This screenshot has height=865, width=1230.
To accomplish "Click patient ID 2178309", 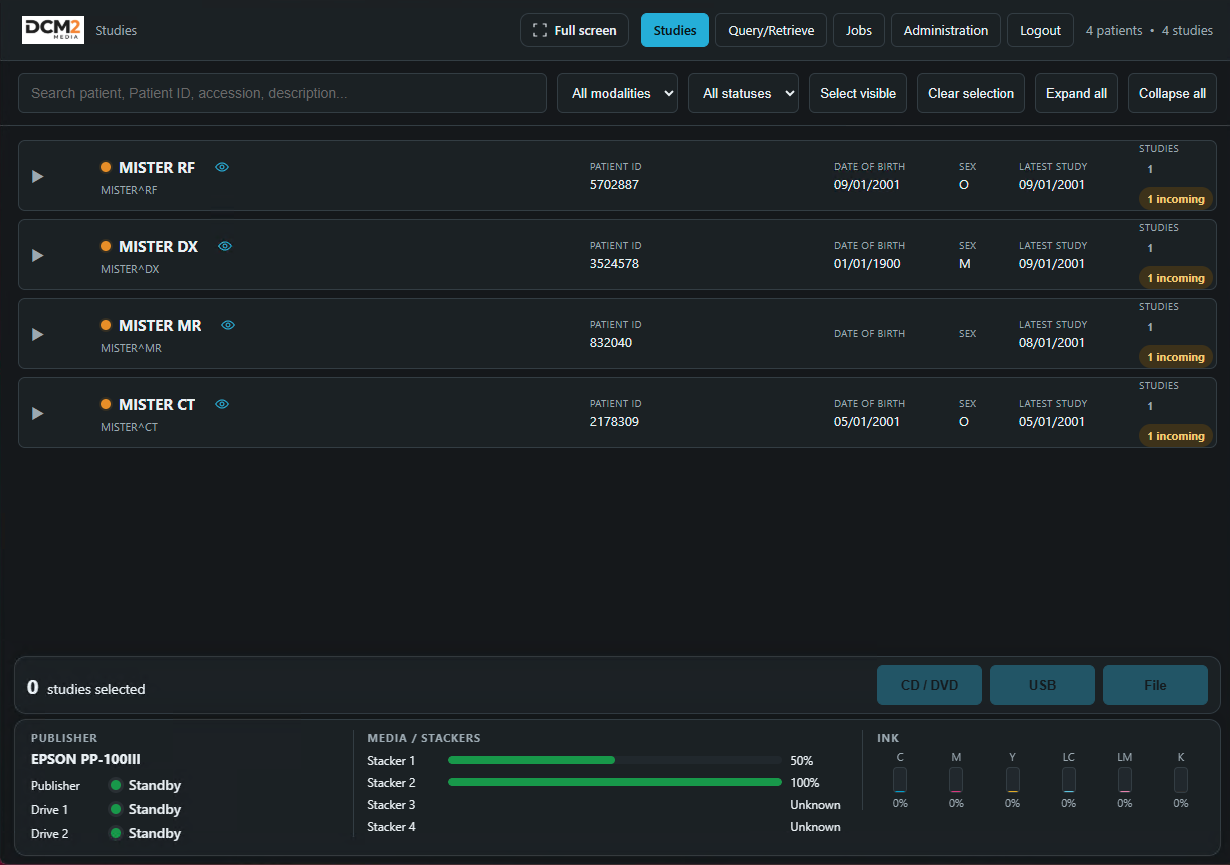I will [614, 422].
